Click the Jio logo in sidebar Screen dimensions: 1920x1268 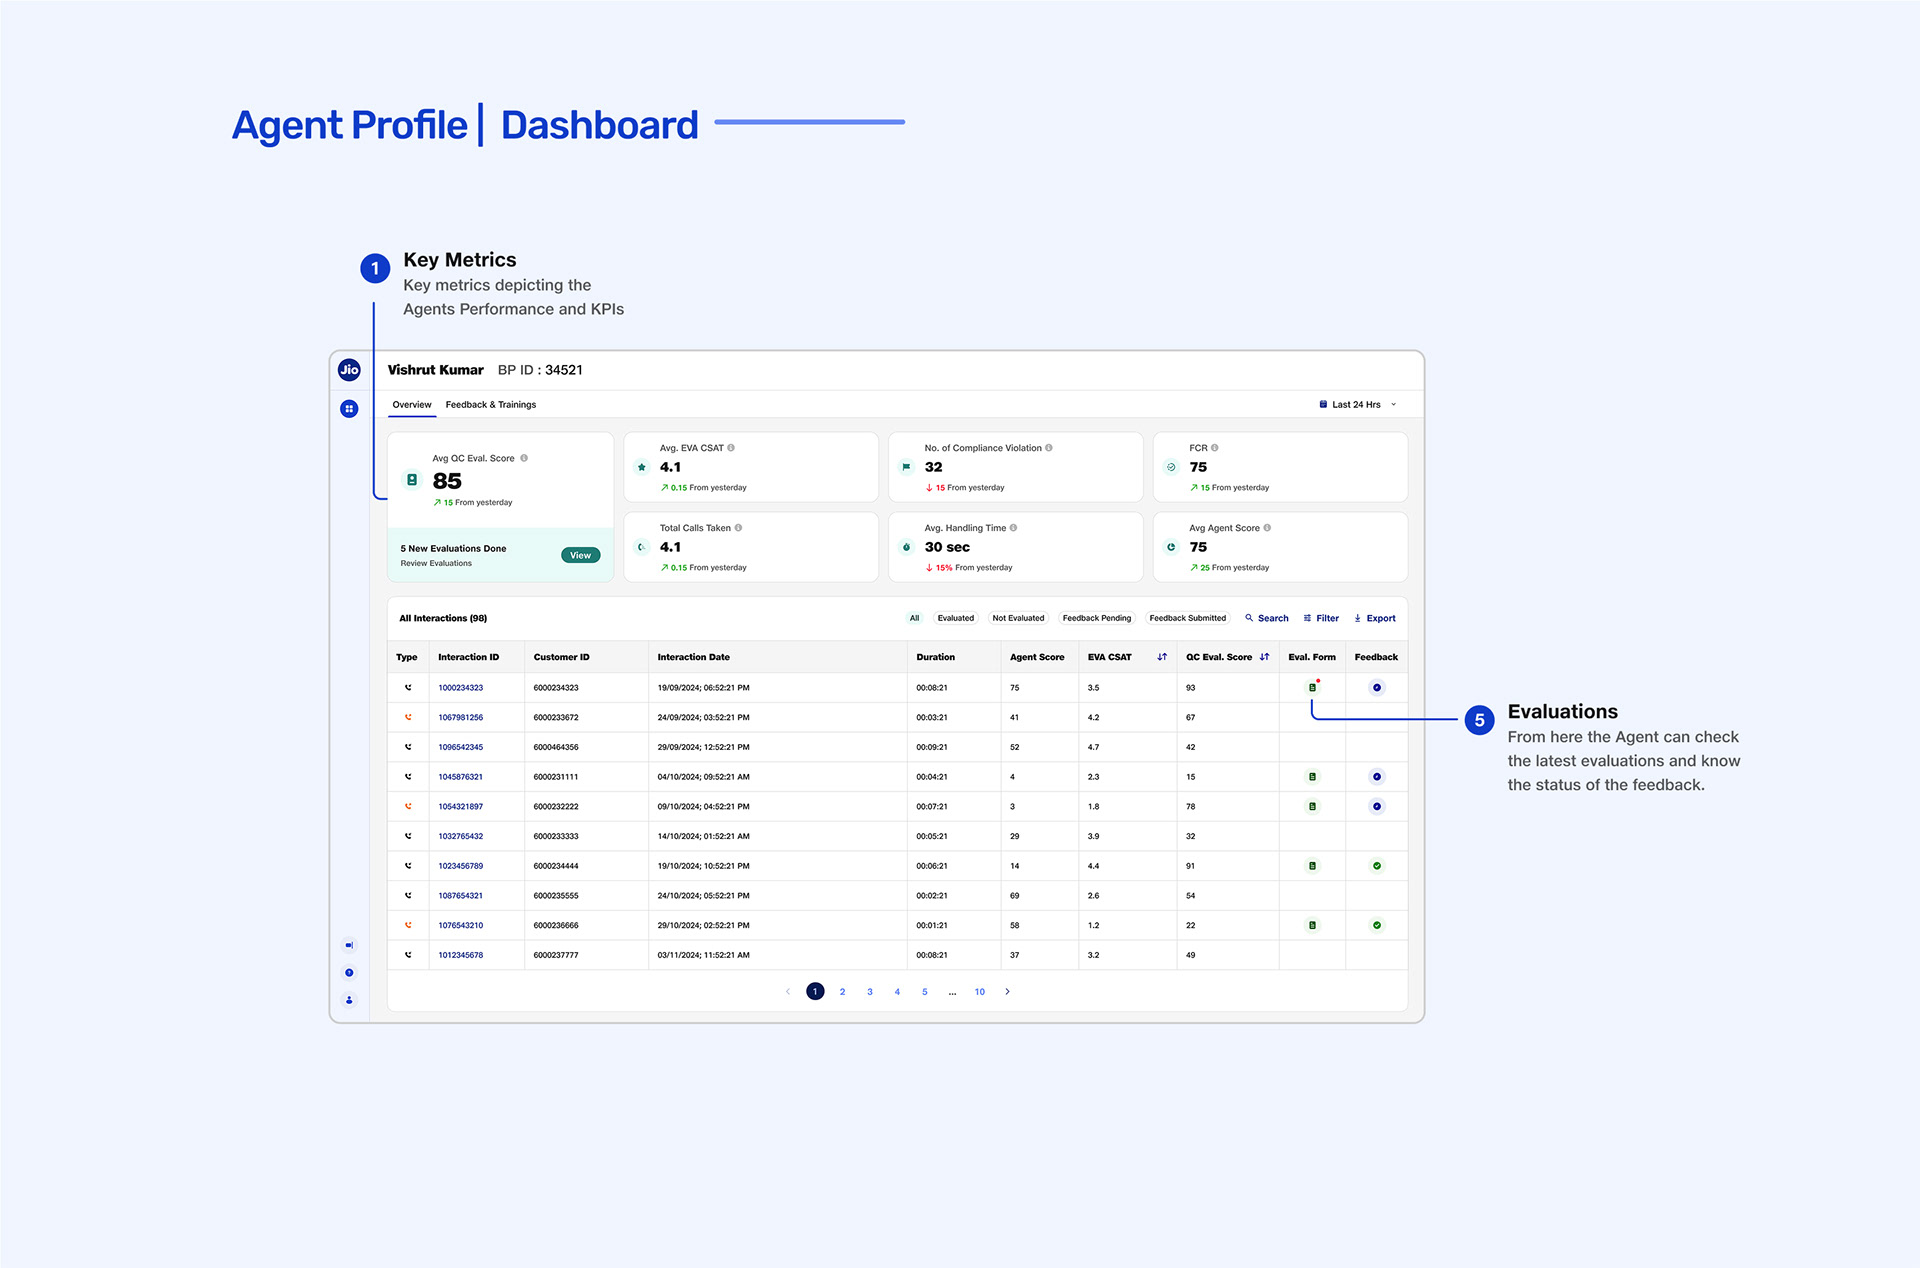point(349,370)
